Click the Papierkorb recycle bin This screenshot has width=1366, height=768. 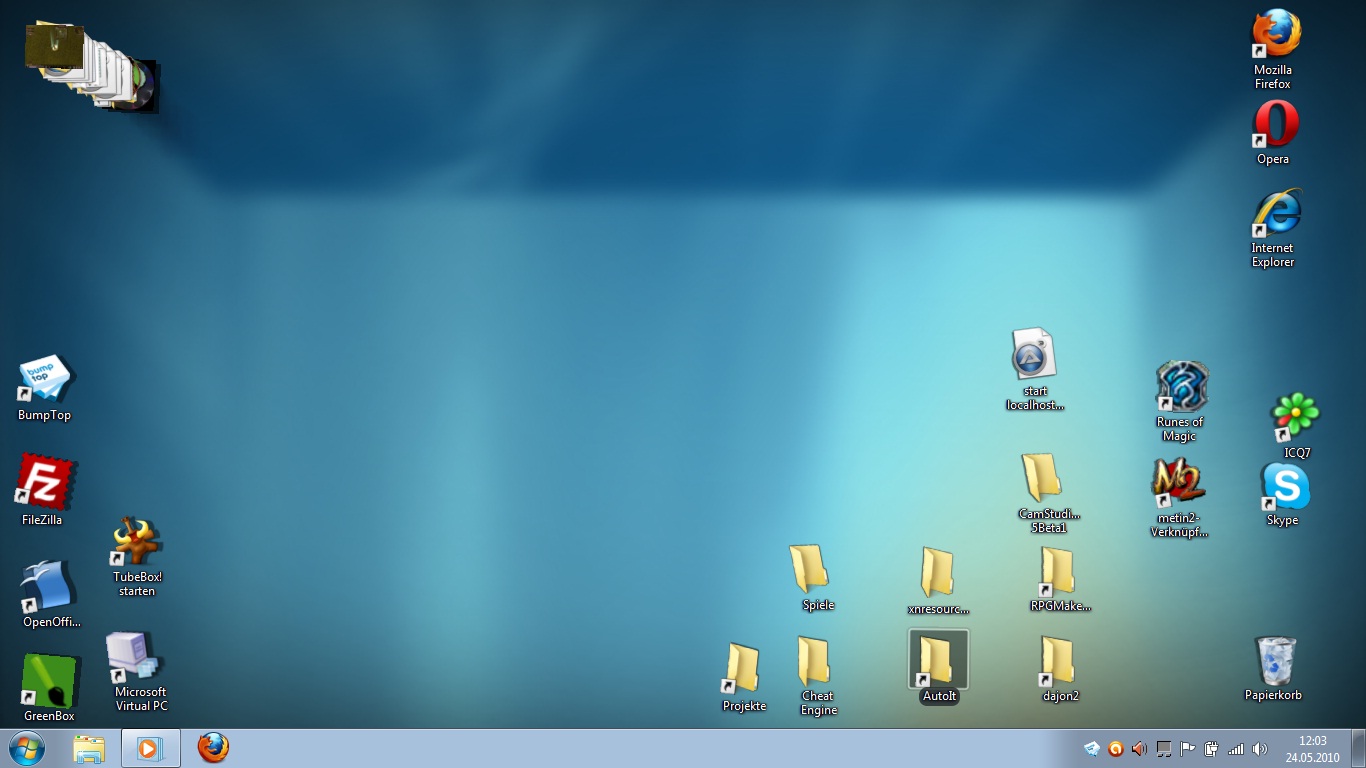[x=1274, y=661]
